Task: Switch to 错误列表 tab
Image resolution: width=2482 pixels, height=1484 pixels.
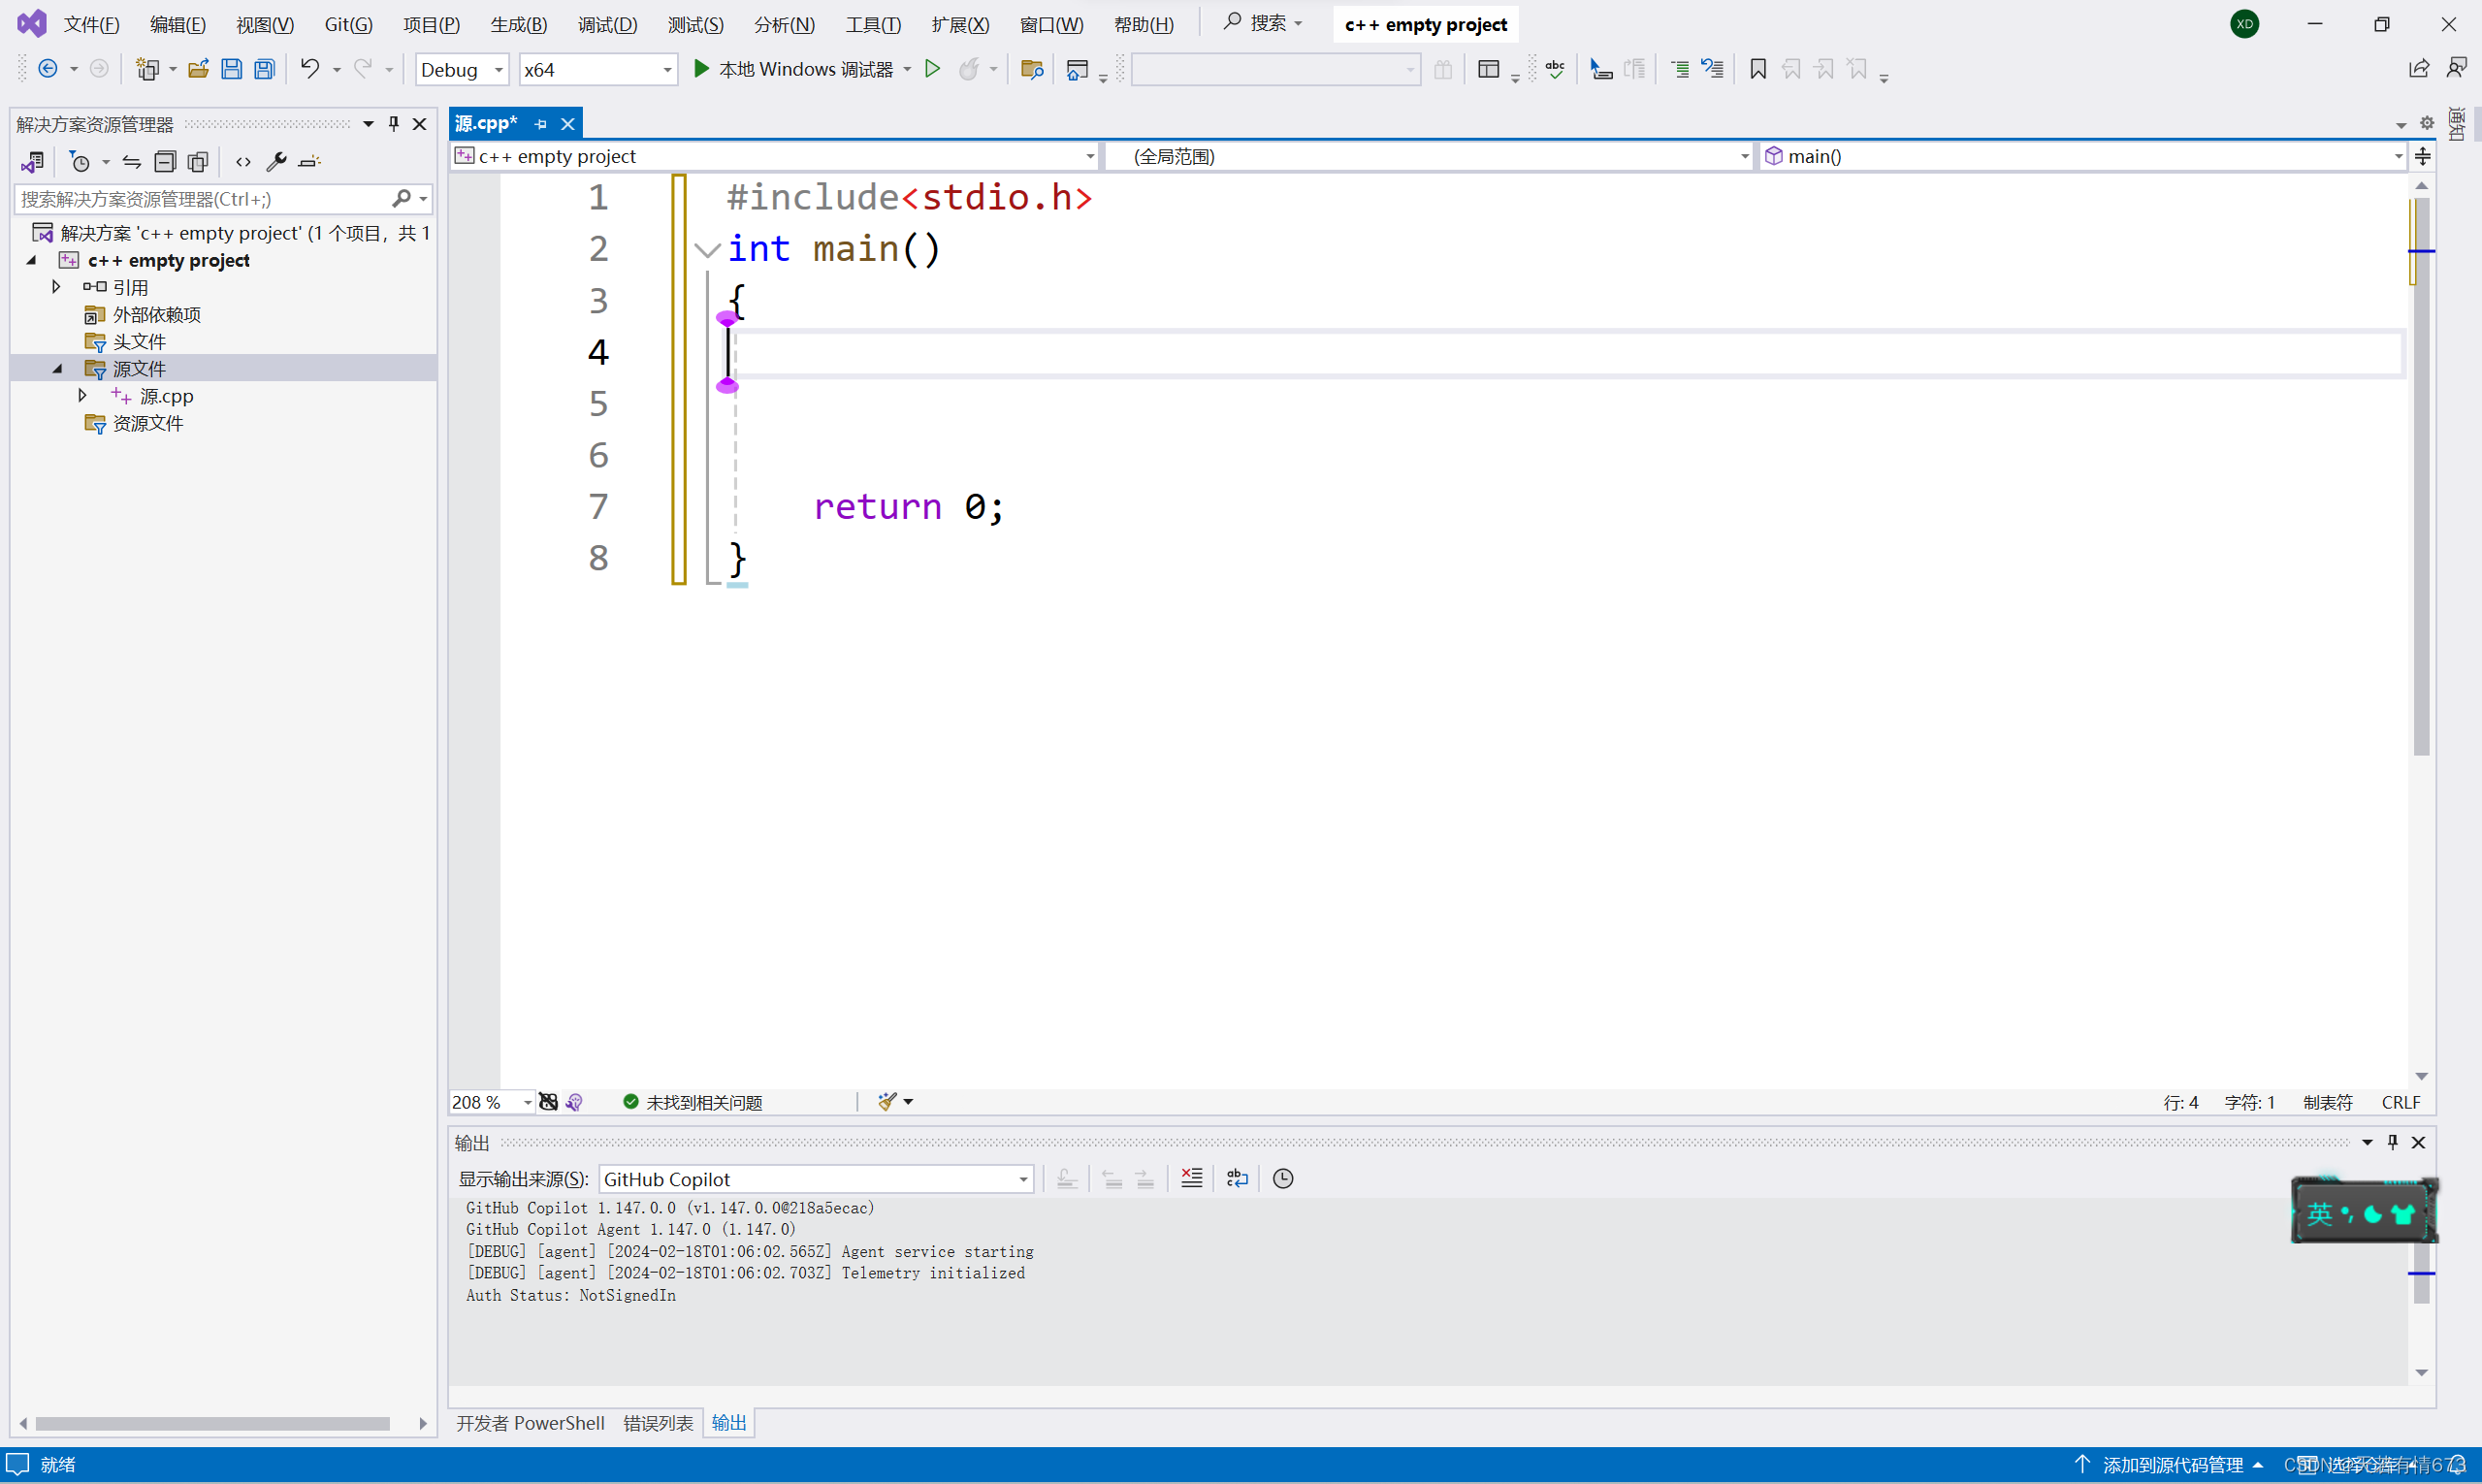Action: pyautogui.click(x=657, y=1422)
